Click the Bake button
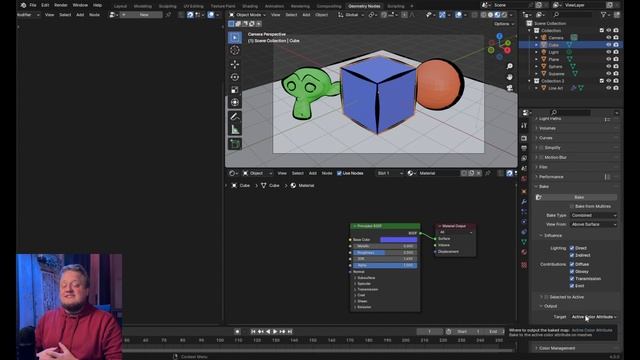 pyautogui.click(x=578, y=198)
